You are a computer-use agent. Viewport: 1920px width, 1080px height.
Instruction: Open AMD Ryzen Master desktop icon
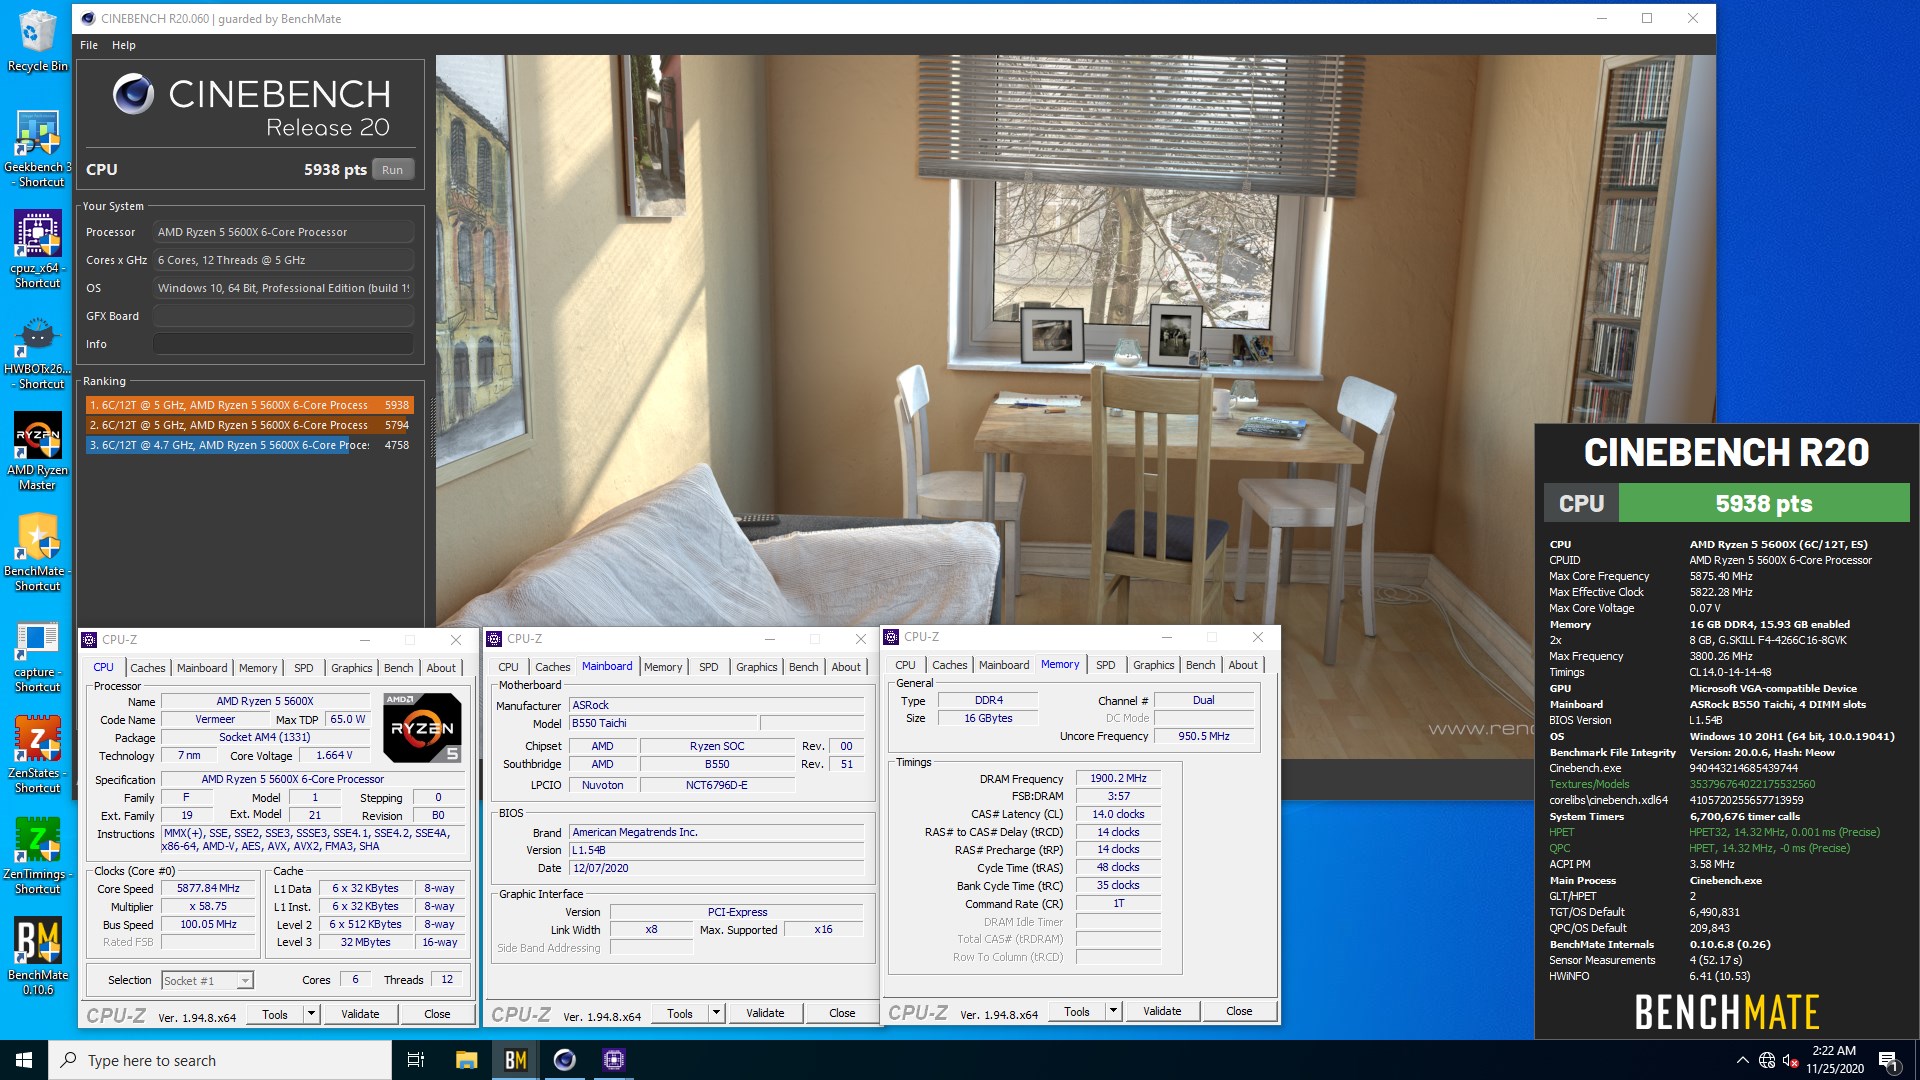tap(37, 451)
